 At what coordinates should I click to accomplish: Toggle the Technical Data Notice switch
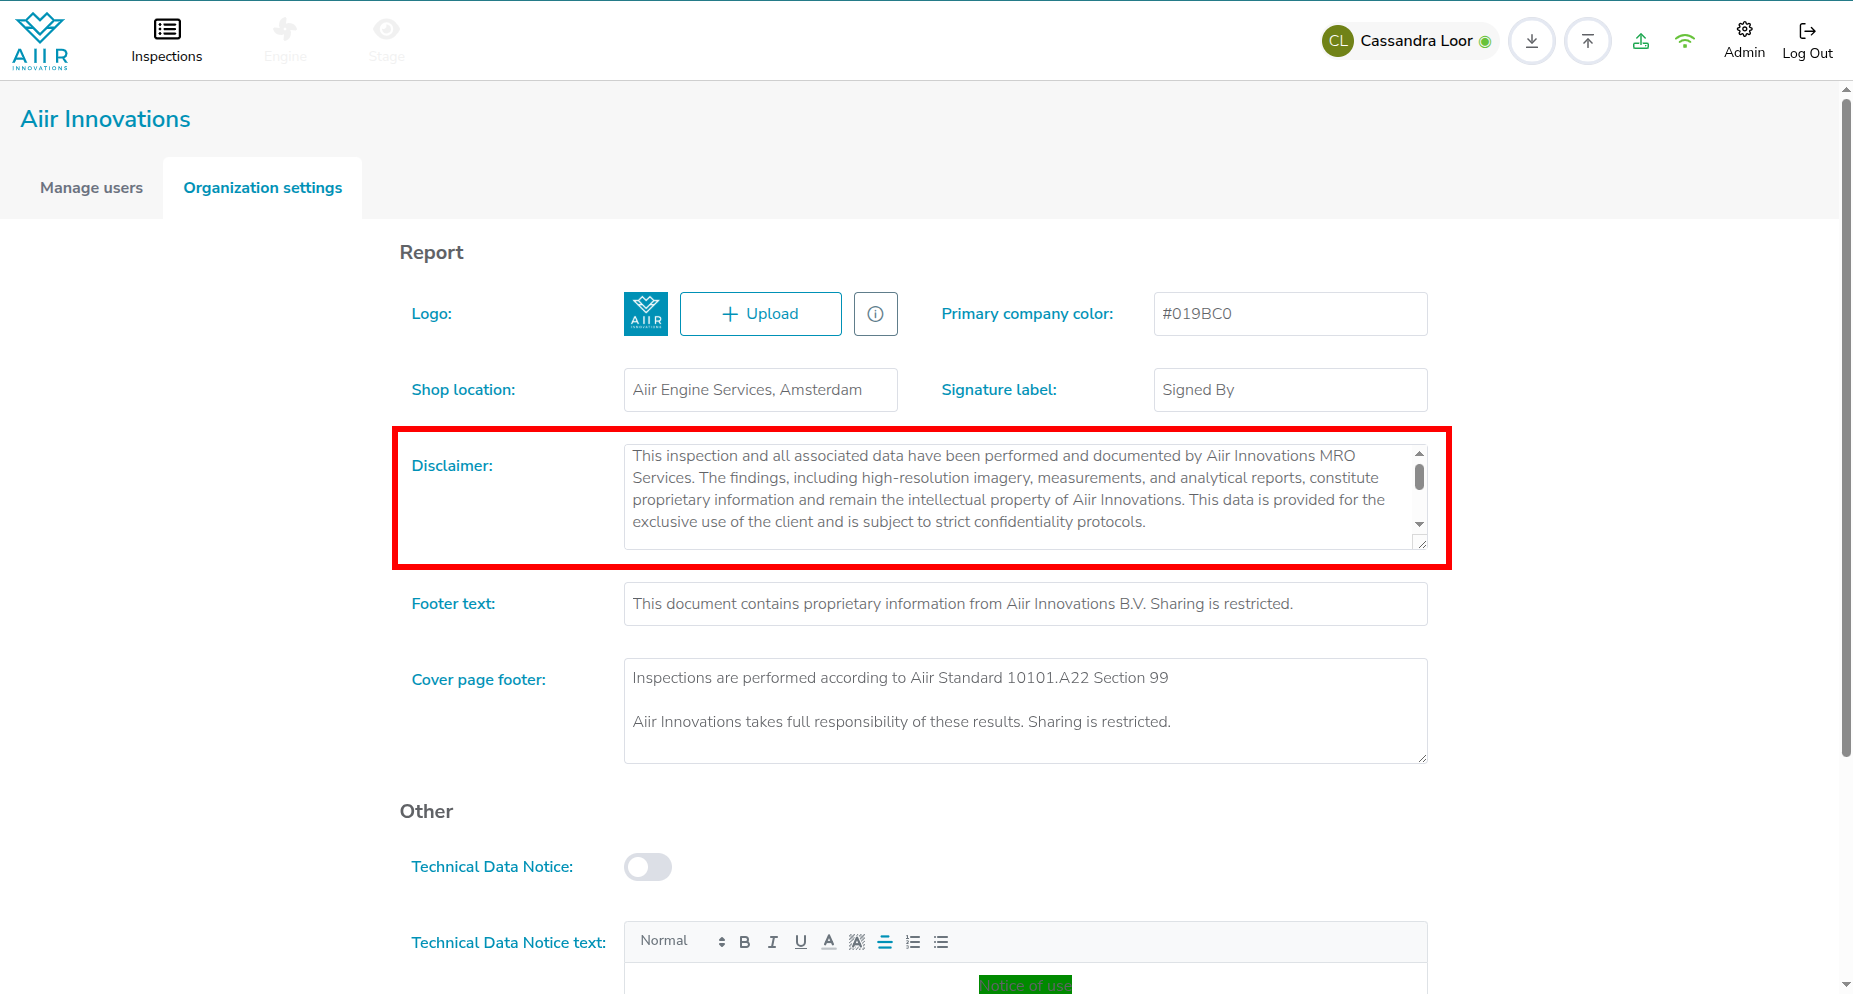(x=648, y=867)
